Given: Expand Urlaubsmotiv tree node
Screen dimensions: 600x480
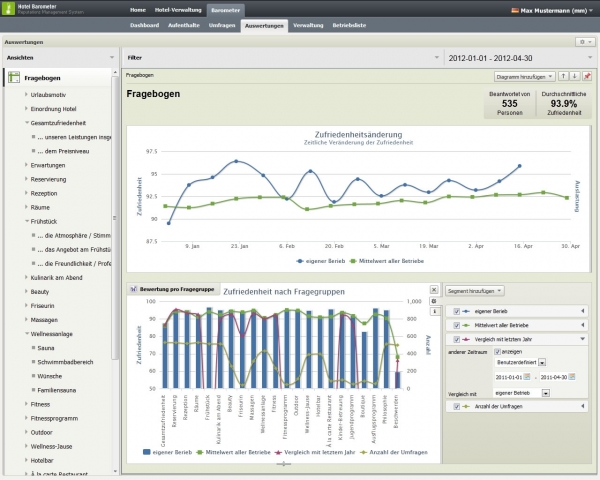Looking at the screenshot, I should tap(26, 94).
